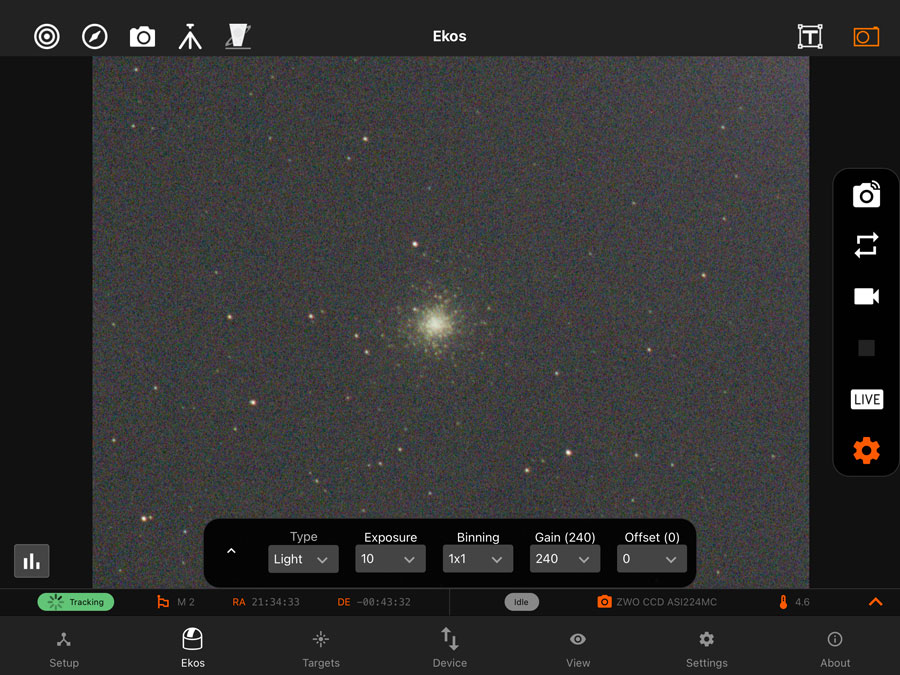900x675 pixels.
Task: Switch to the Settings tab
Action: tap(707, 649)
